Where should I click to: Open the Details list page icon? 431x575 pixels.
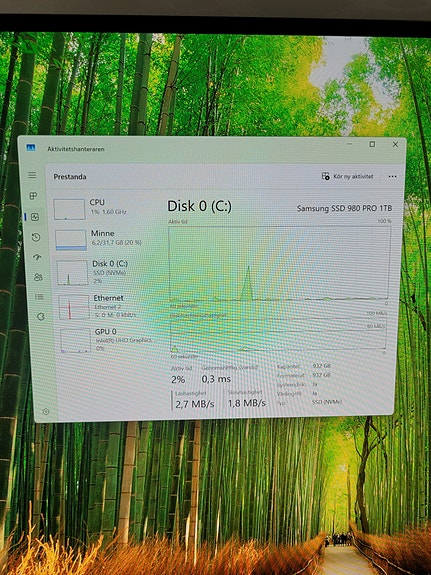[x=39, y=297]
